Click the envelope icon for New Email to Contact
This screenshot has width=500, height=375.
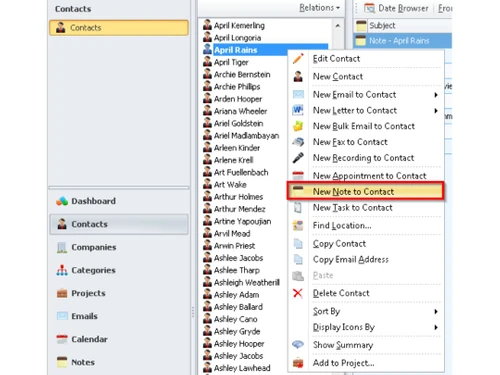pyautogui.click(x=298, y=94)
